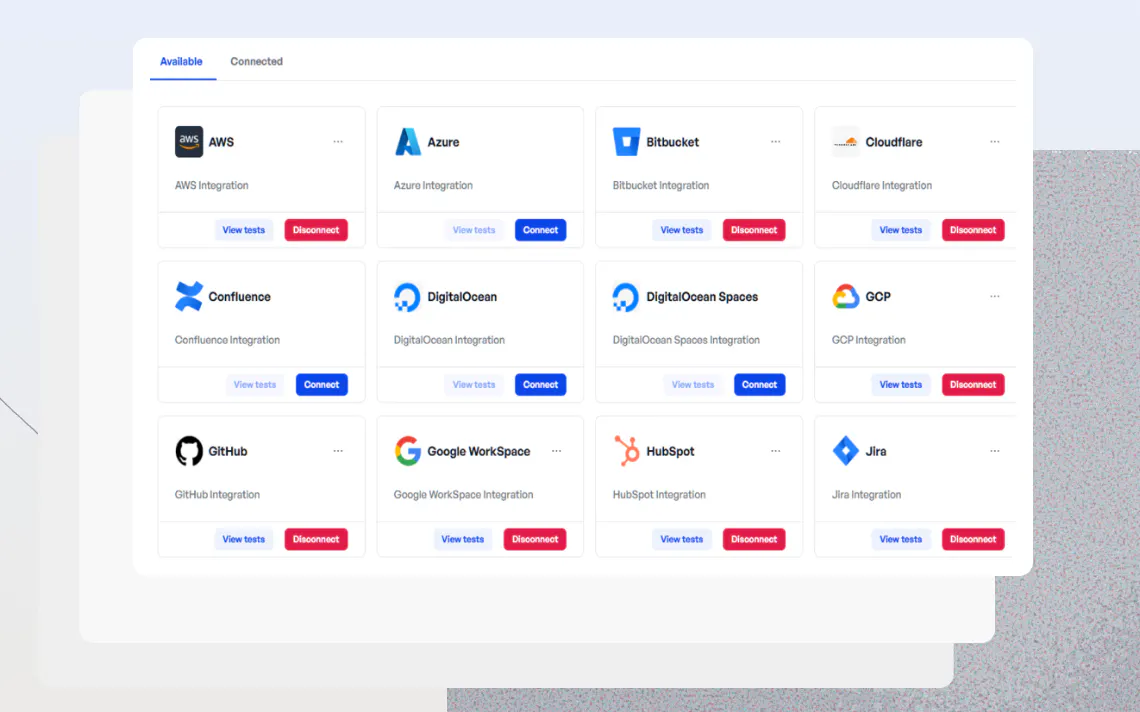Click the Confluence logo icon
The height and width of the screenshot is (712, 1140).
click(189, 297)
